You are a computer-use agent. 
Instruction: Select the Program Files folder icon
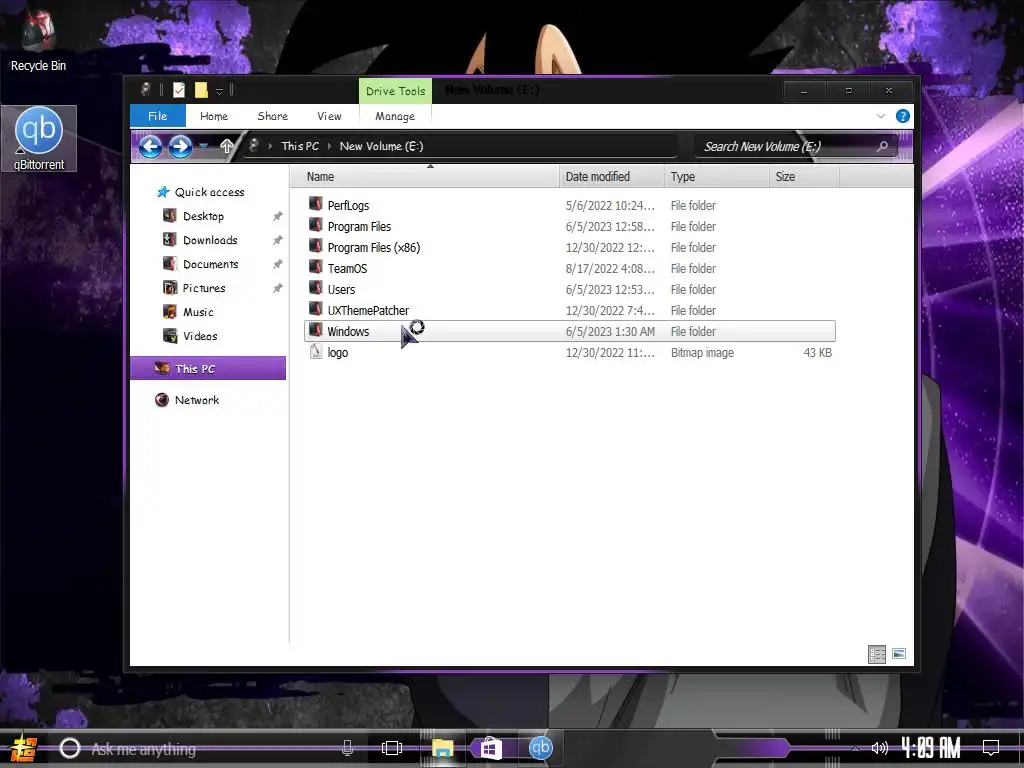pos(316,226)
